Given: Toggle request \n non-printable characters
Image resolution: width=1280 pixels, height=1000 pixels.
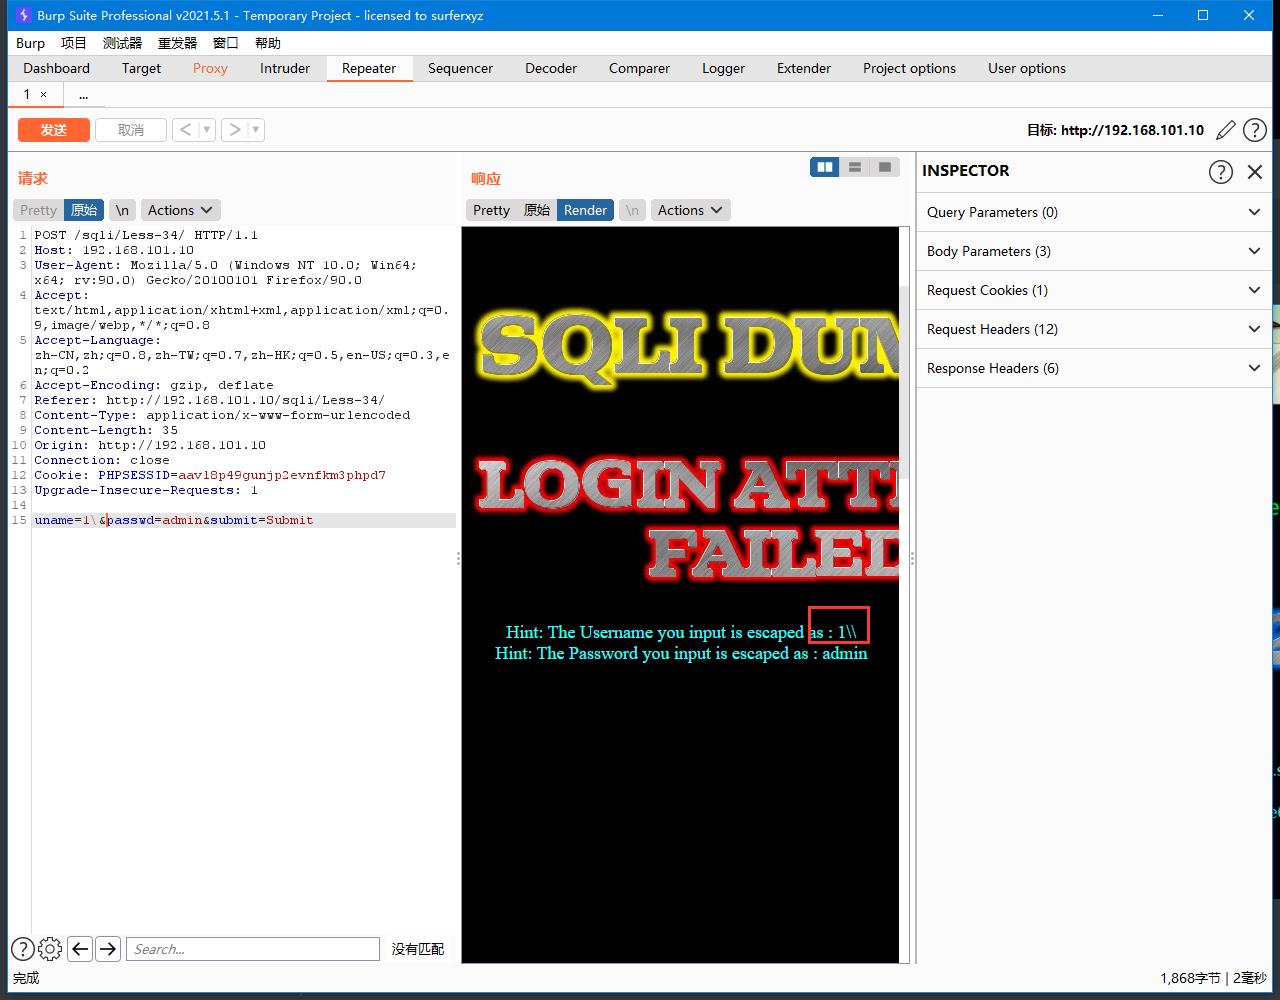Looking at the screenshot, I should coord(122,210).
